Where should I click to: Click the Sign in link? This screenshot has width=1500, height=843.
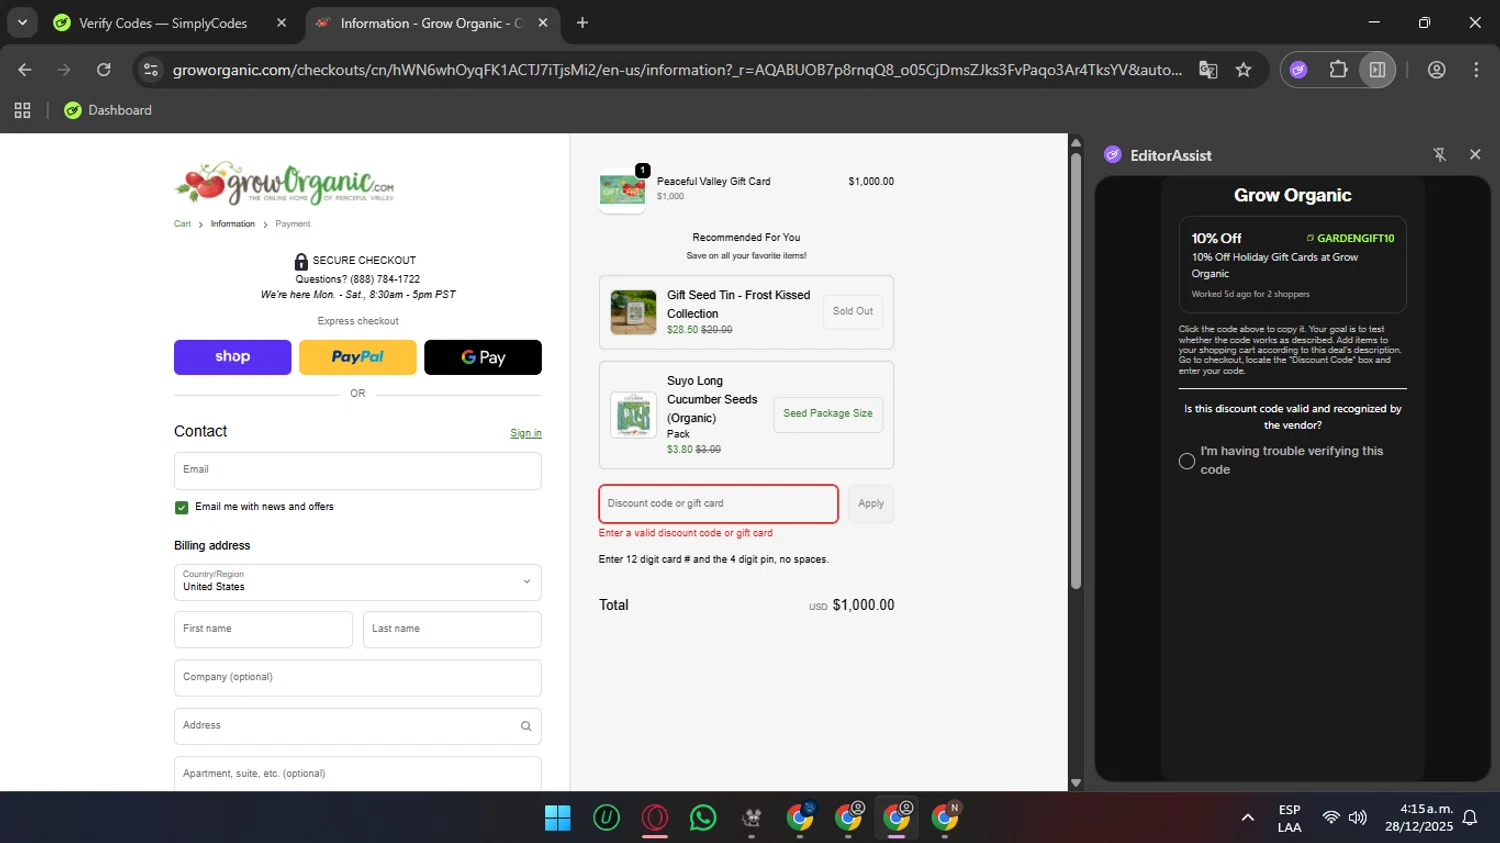[x=526, y=433]
